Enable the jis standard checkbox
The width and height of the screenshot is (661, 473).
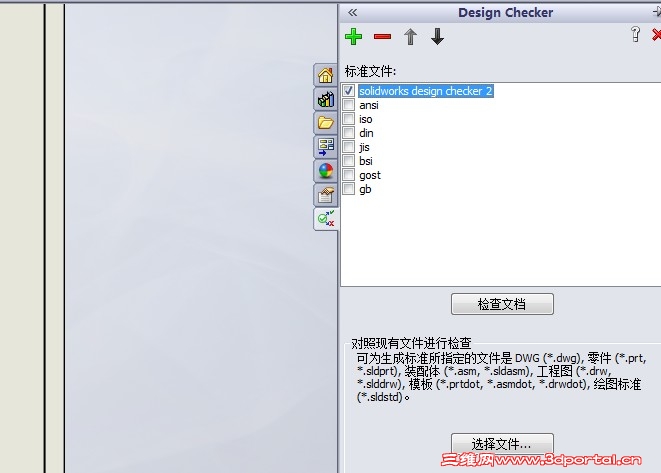[349, 147]
